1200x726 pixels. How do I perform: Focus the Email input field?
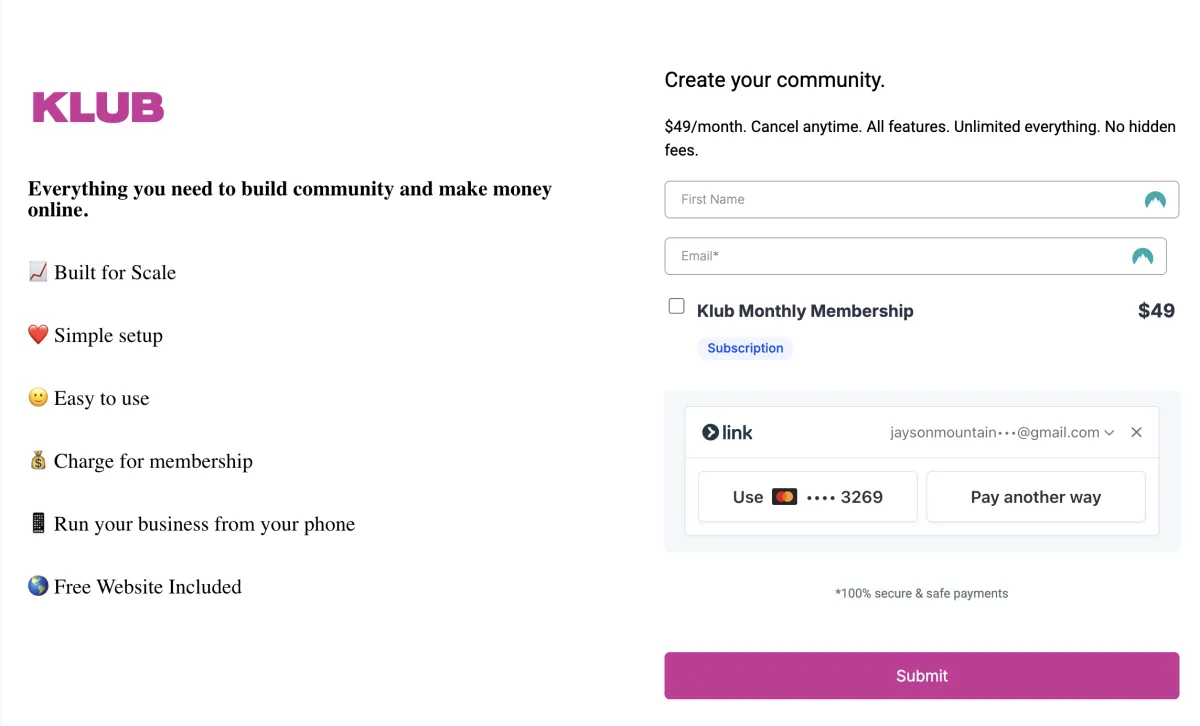click(916, 256)
